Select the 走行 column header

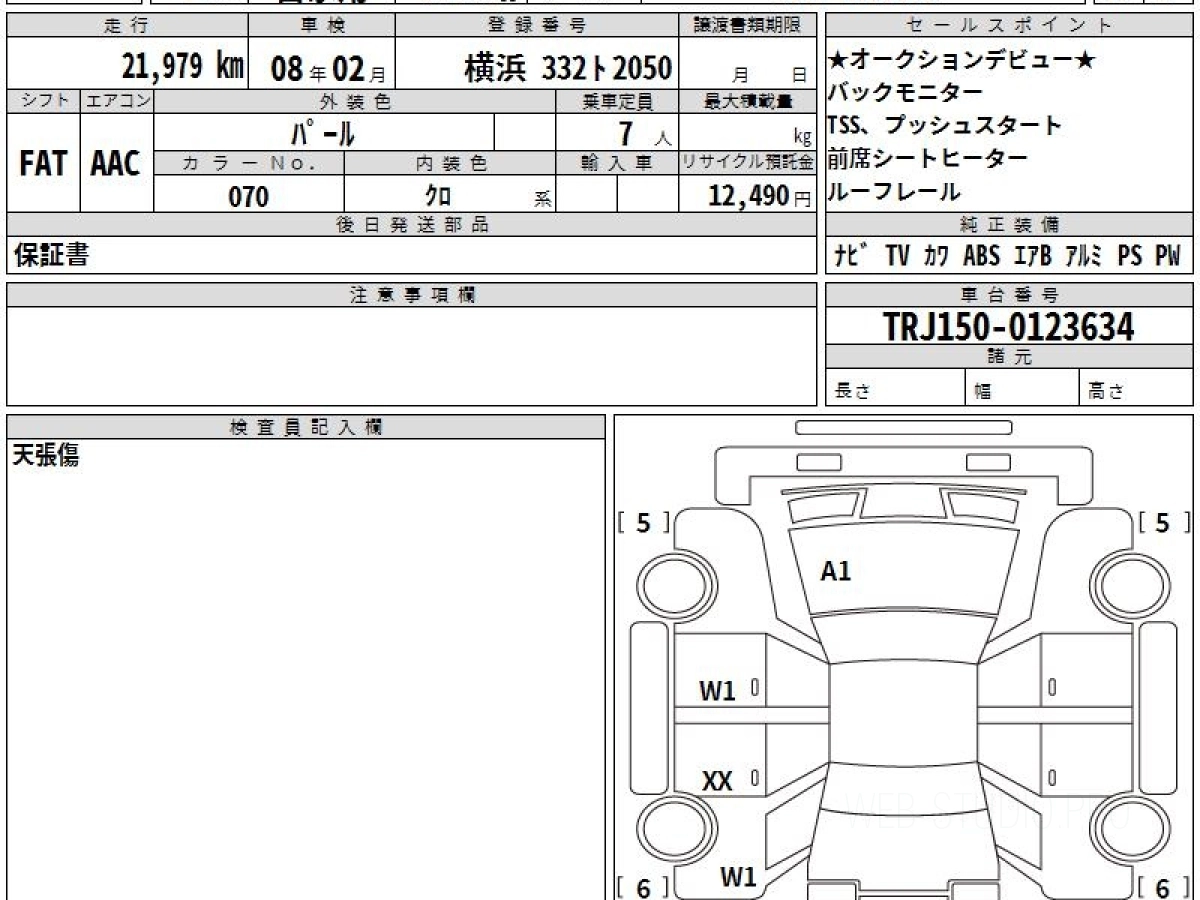pos(127,26)
